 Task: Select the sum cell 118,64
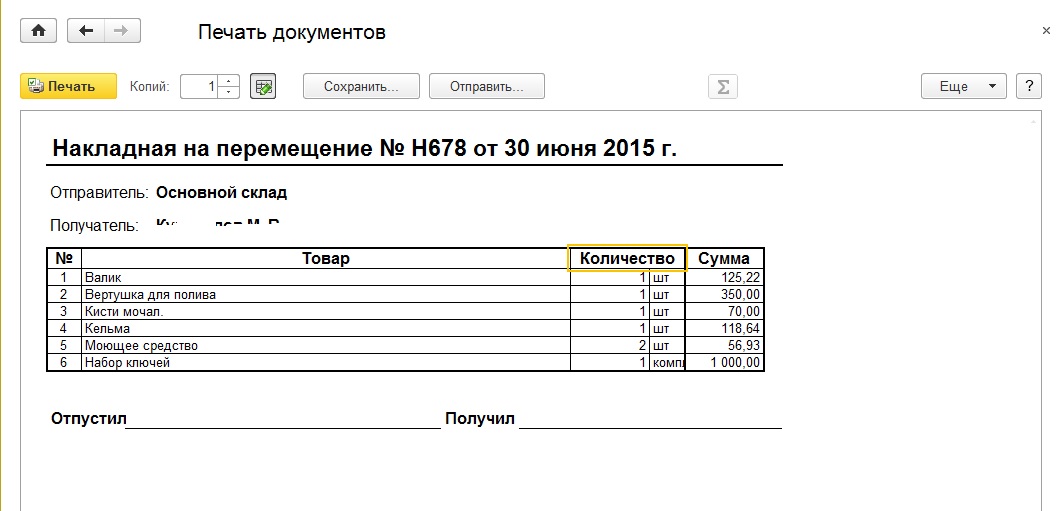point(724,328)
